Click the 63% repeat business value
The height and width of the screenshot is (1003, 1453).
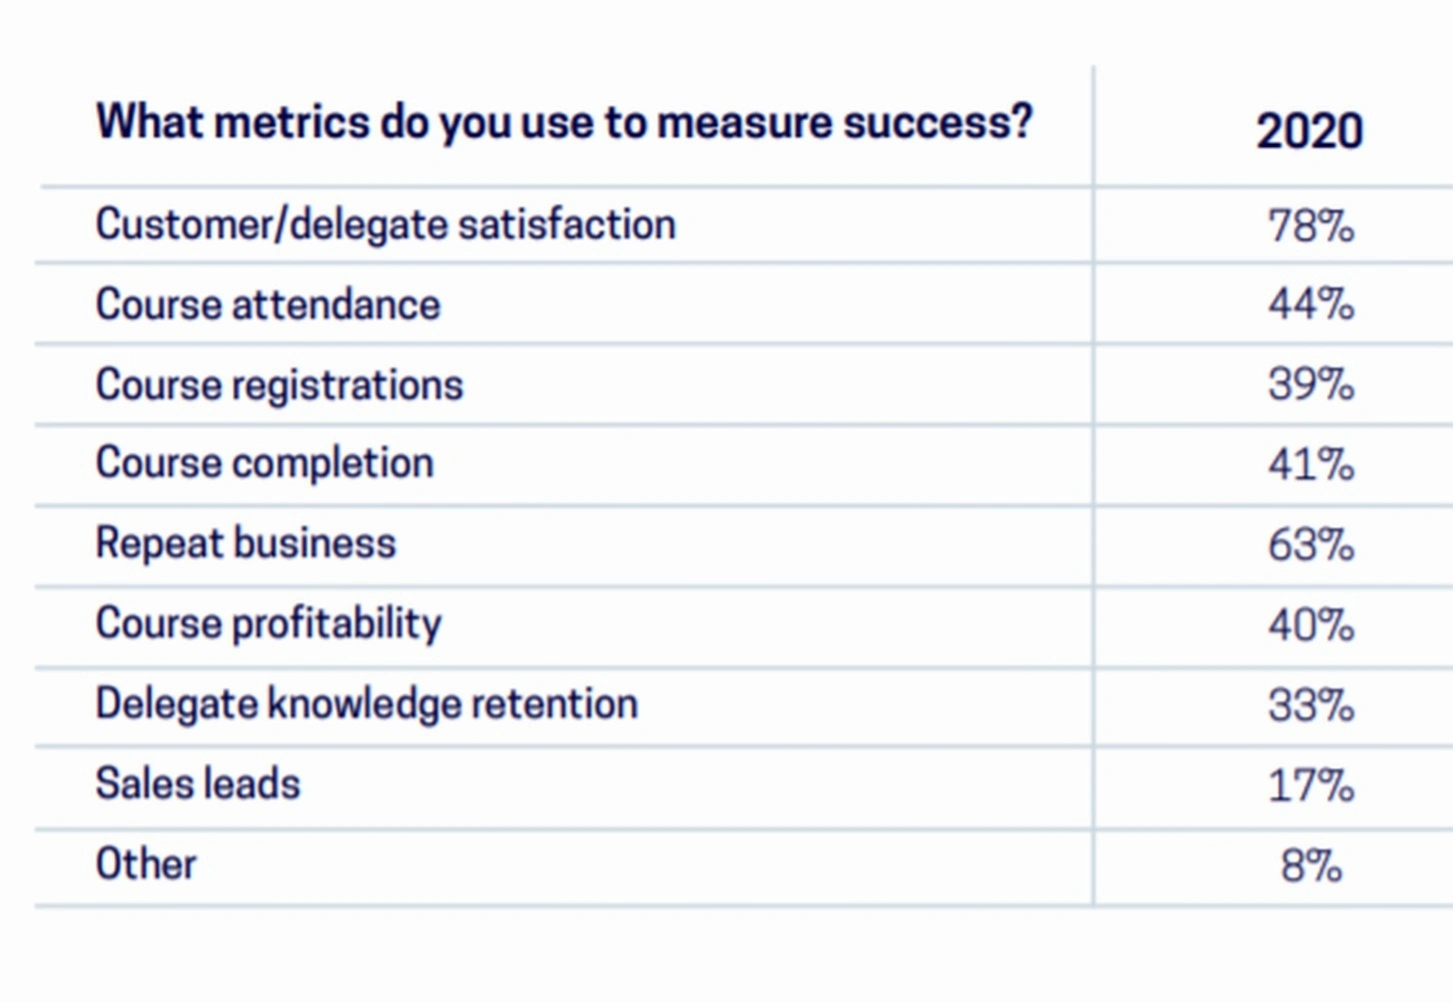click(1311, 545)
